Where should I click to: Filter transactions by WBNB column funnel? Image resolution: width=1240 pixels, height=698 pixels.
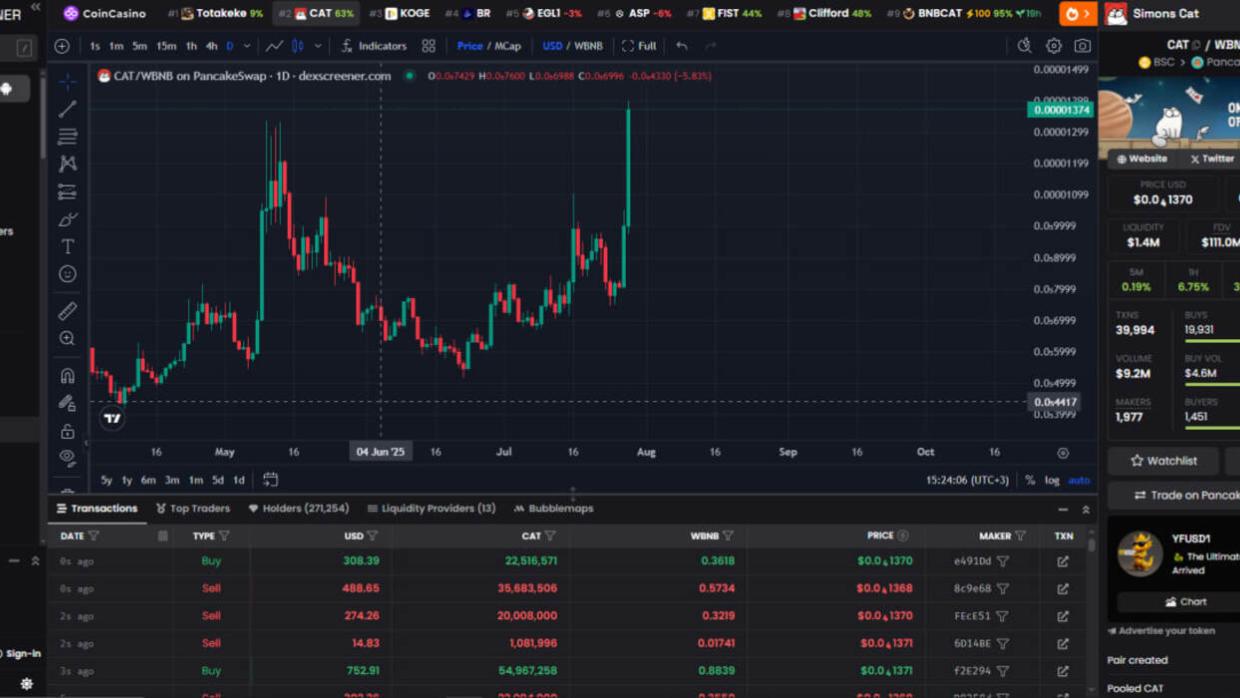(728, 536)
